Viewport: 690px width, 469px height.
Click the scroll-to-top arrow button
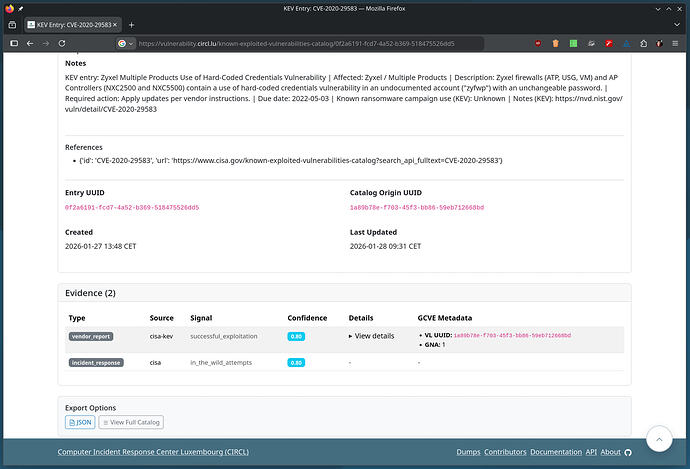click(661, 439)
